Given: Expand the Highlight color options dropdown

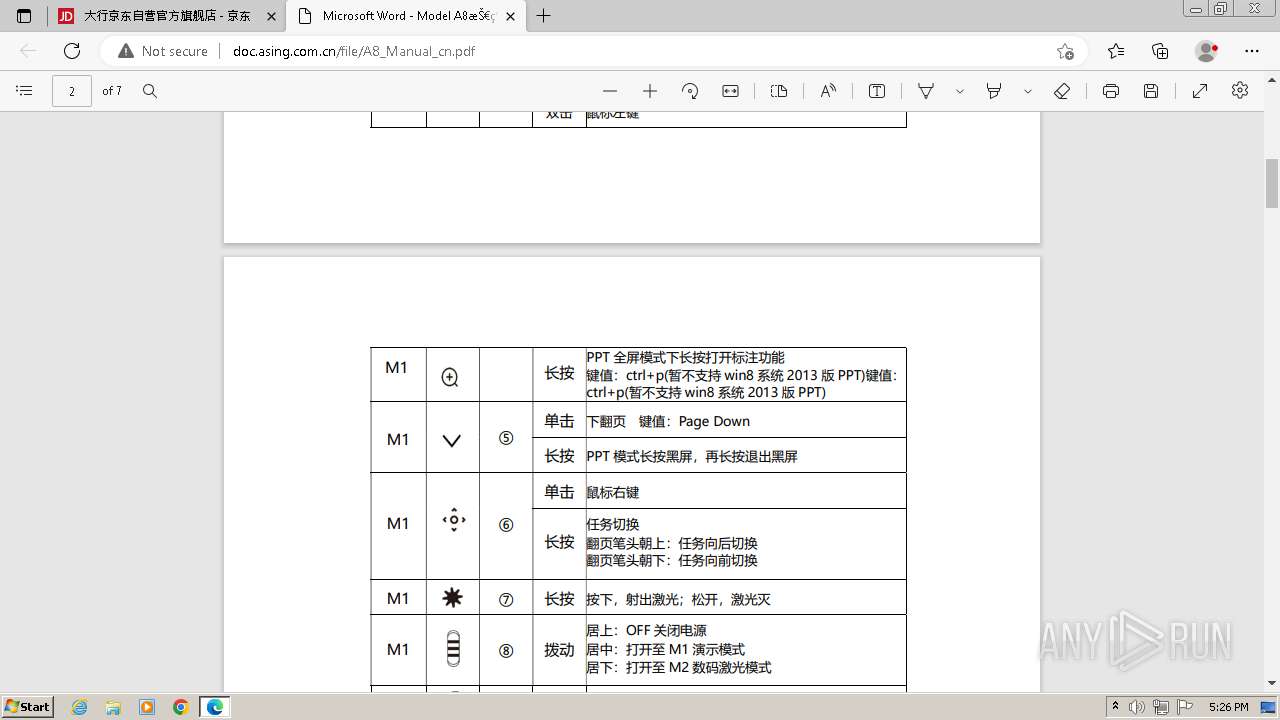Looking at the screenshot, I should pyautogui.click(x=1028, y=91).
